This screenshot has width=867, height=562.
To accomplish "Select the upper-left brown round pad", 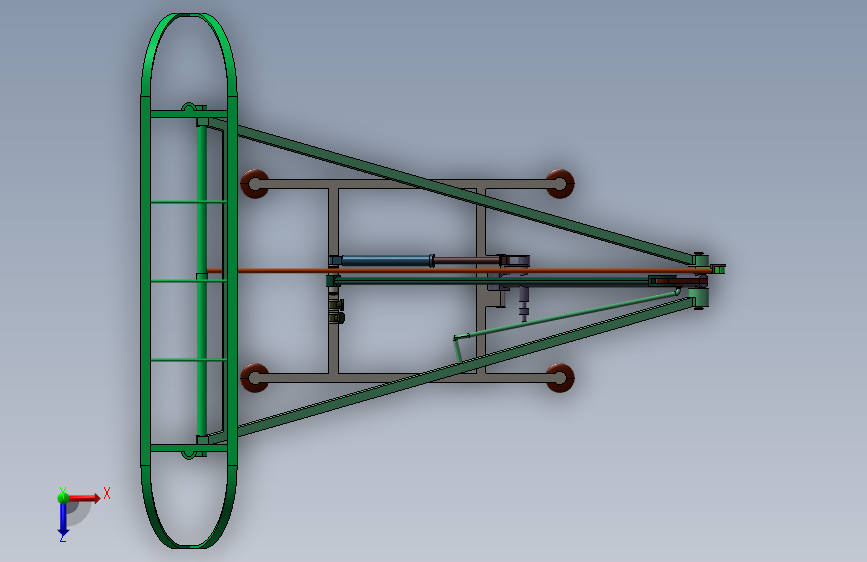I will tap(255, 184).
